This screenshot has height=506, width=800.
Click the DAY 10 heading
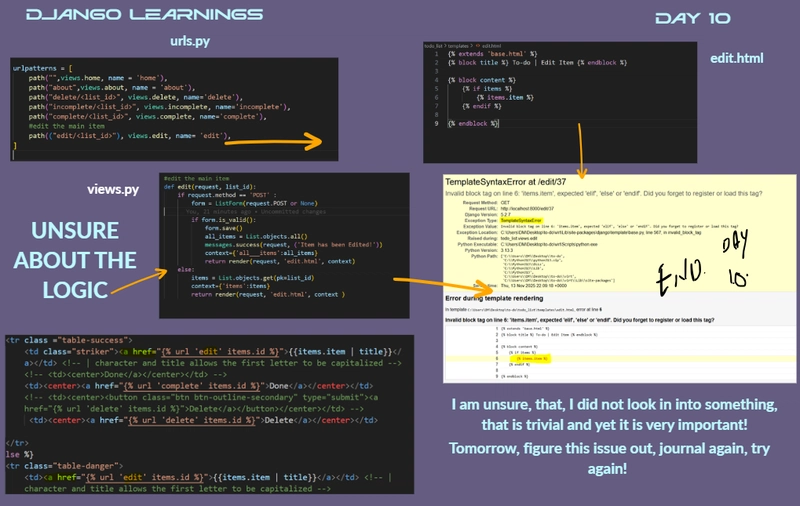coord(693,18)
